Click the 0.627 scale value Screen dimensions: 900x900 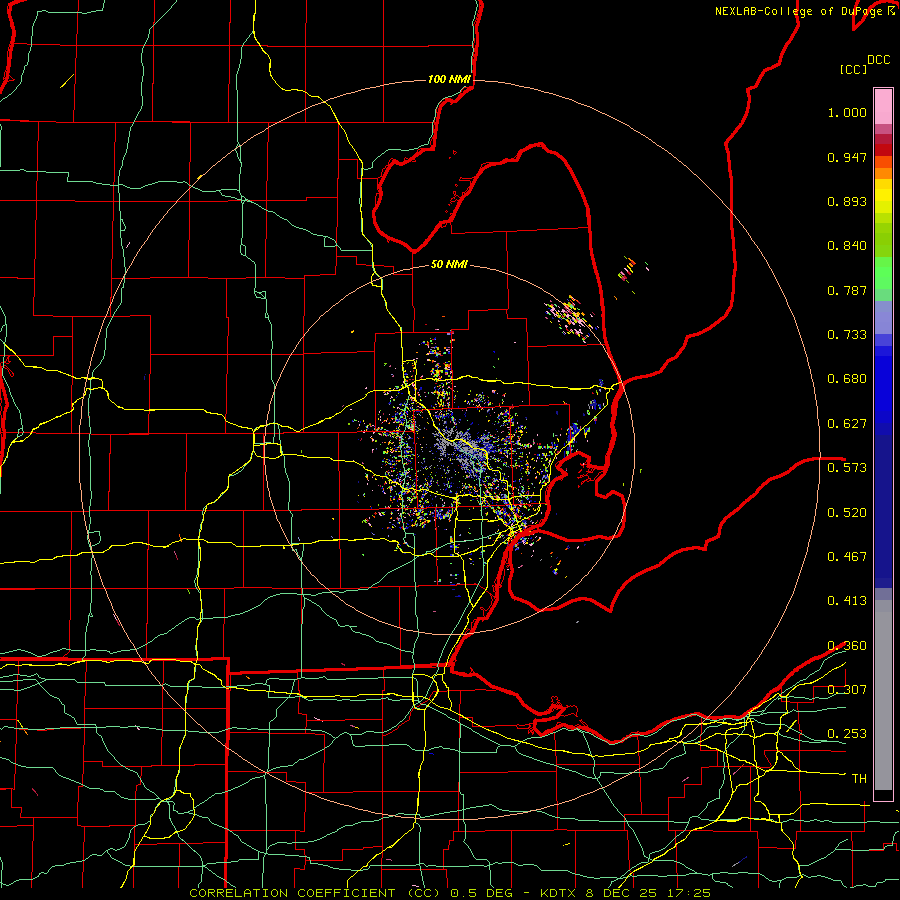point(847,424)
